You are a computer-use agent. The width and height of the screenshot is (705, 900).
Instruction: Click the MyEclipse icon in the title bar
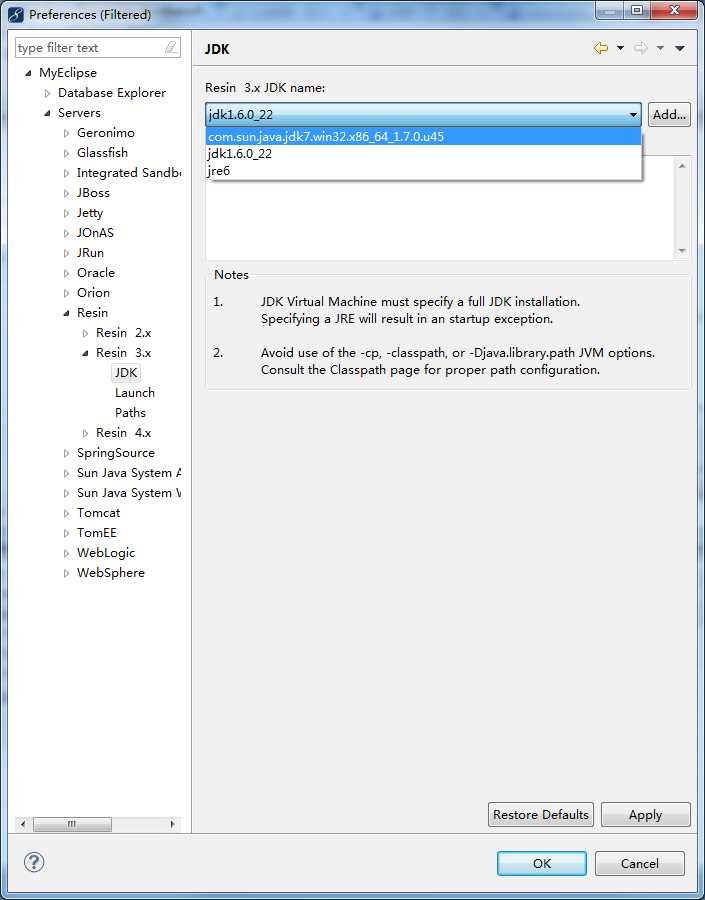16,14
